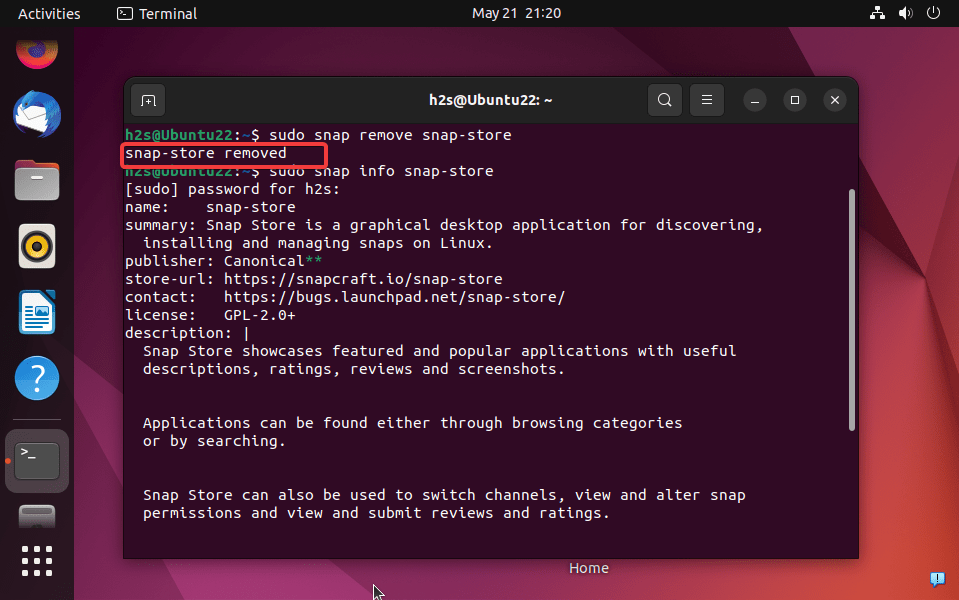
Task: Launch Thunderbird Mail from the dock
Action: click(x=37, y=114)
